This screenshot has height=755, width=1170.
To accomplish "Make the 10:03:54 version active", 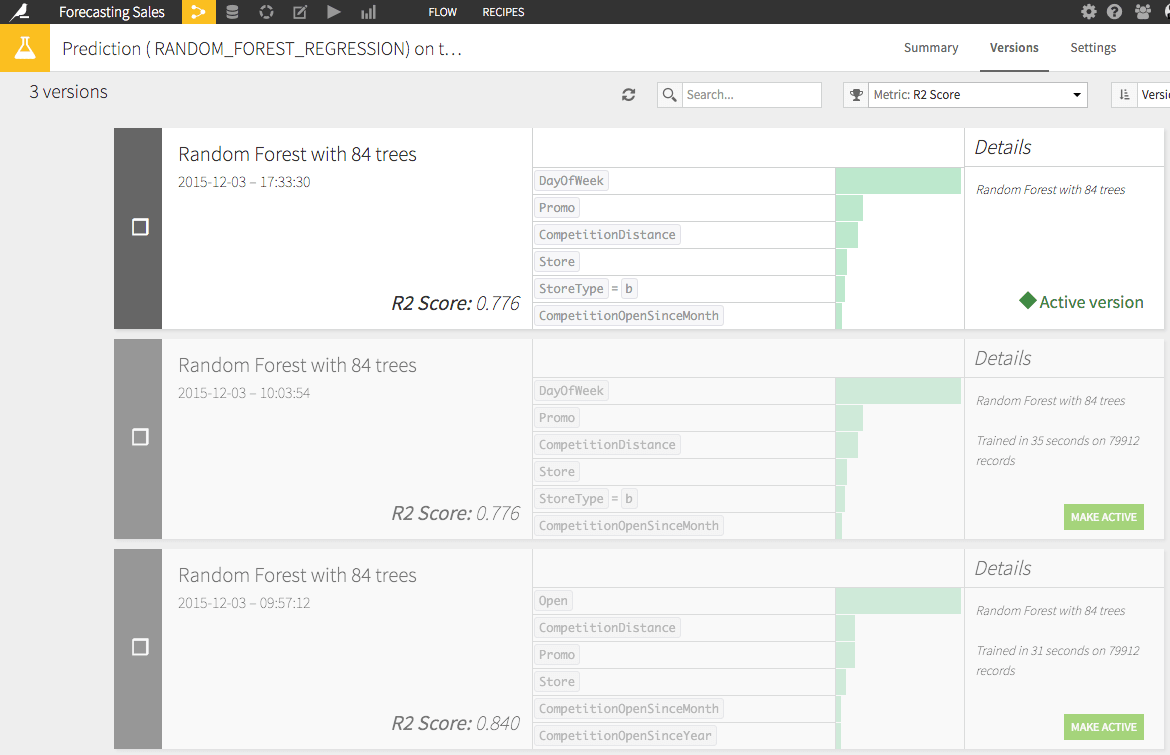I will [x=1103, y=517].
